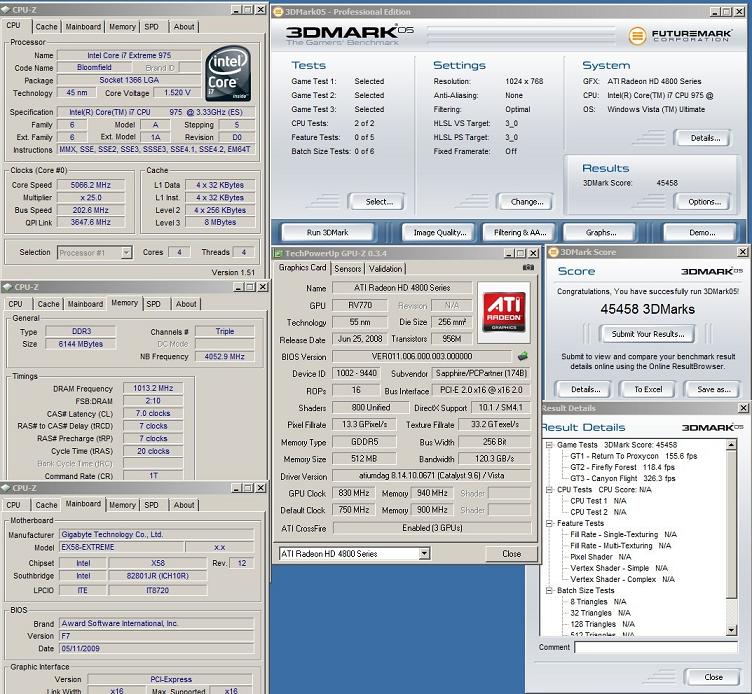Click Select tests button
This screenshot has width=752, height=694.
[x=379, y=202]
